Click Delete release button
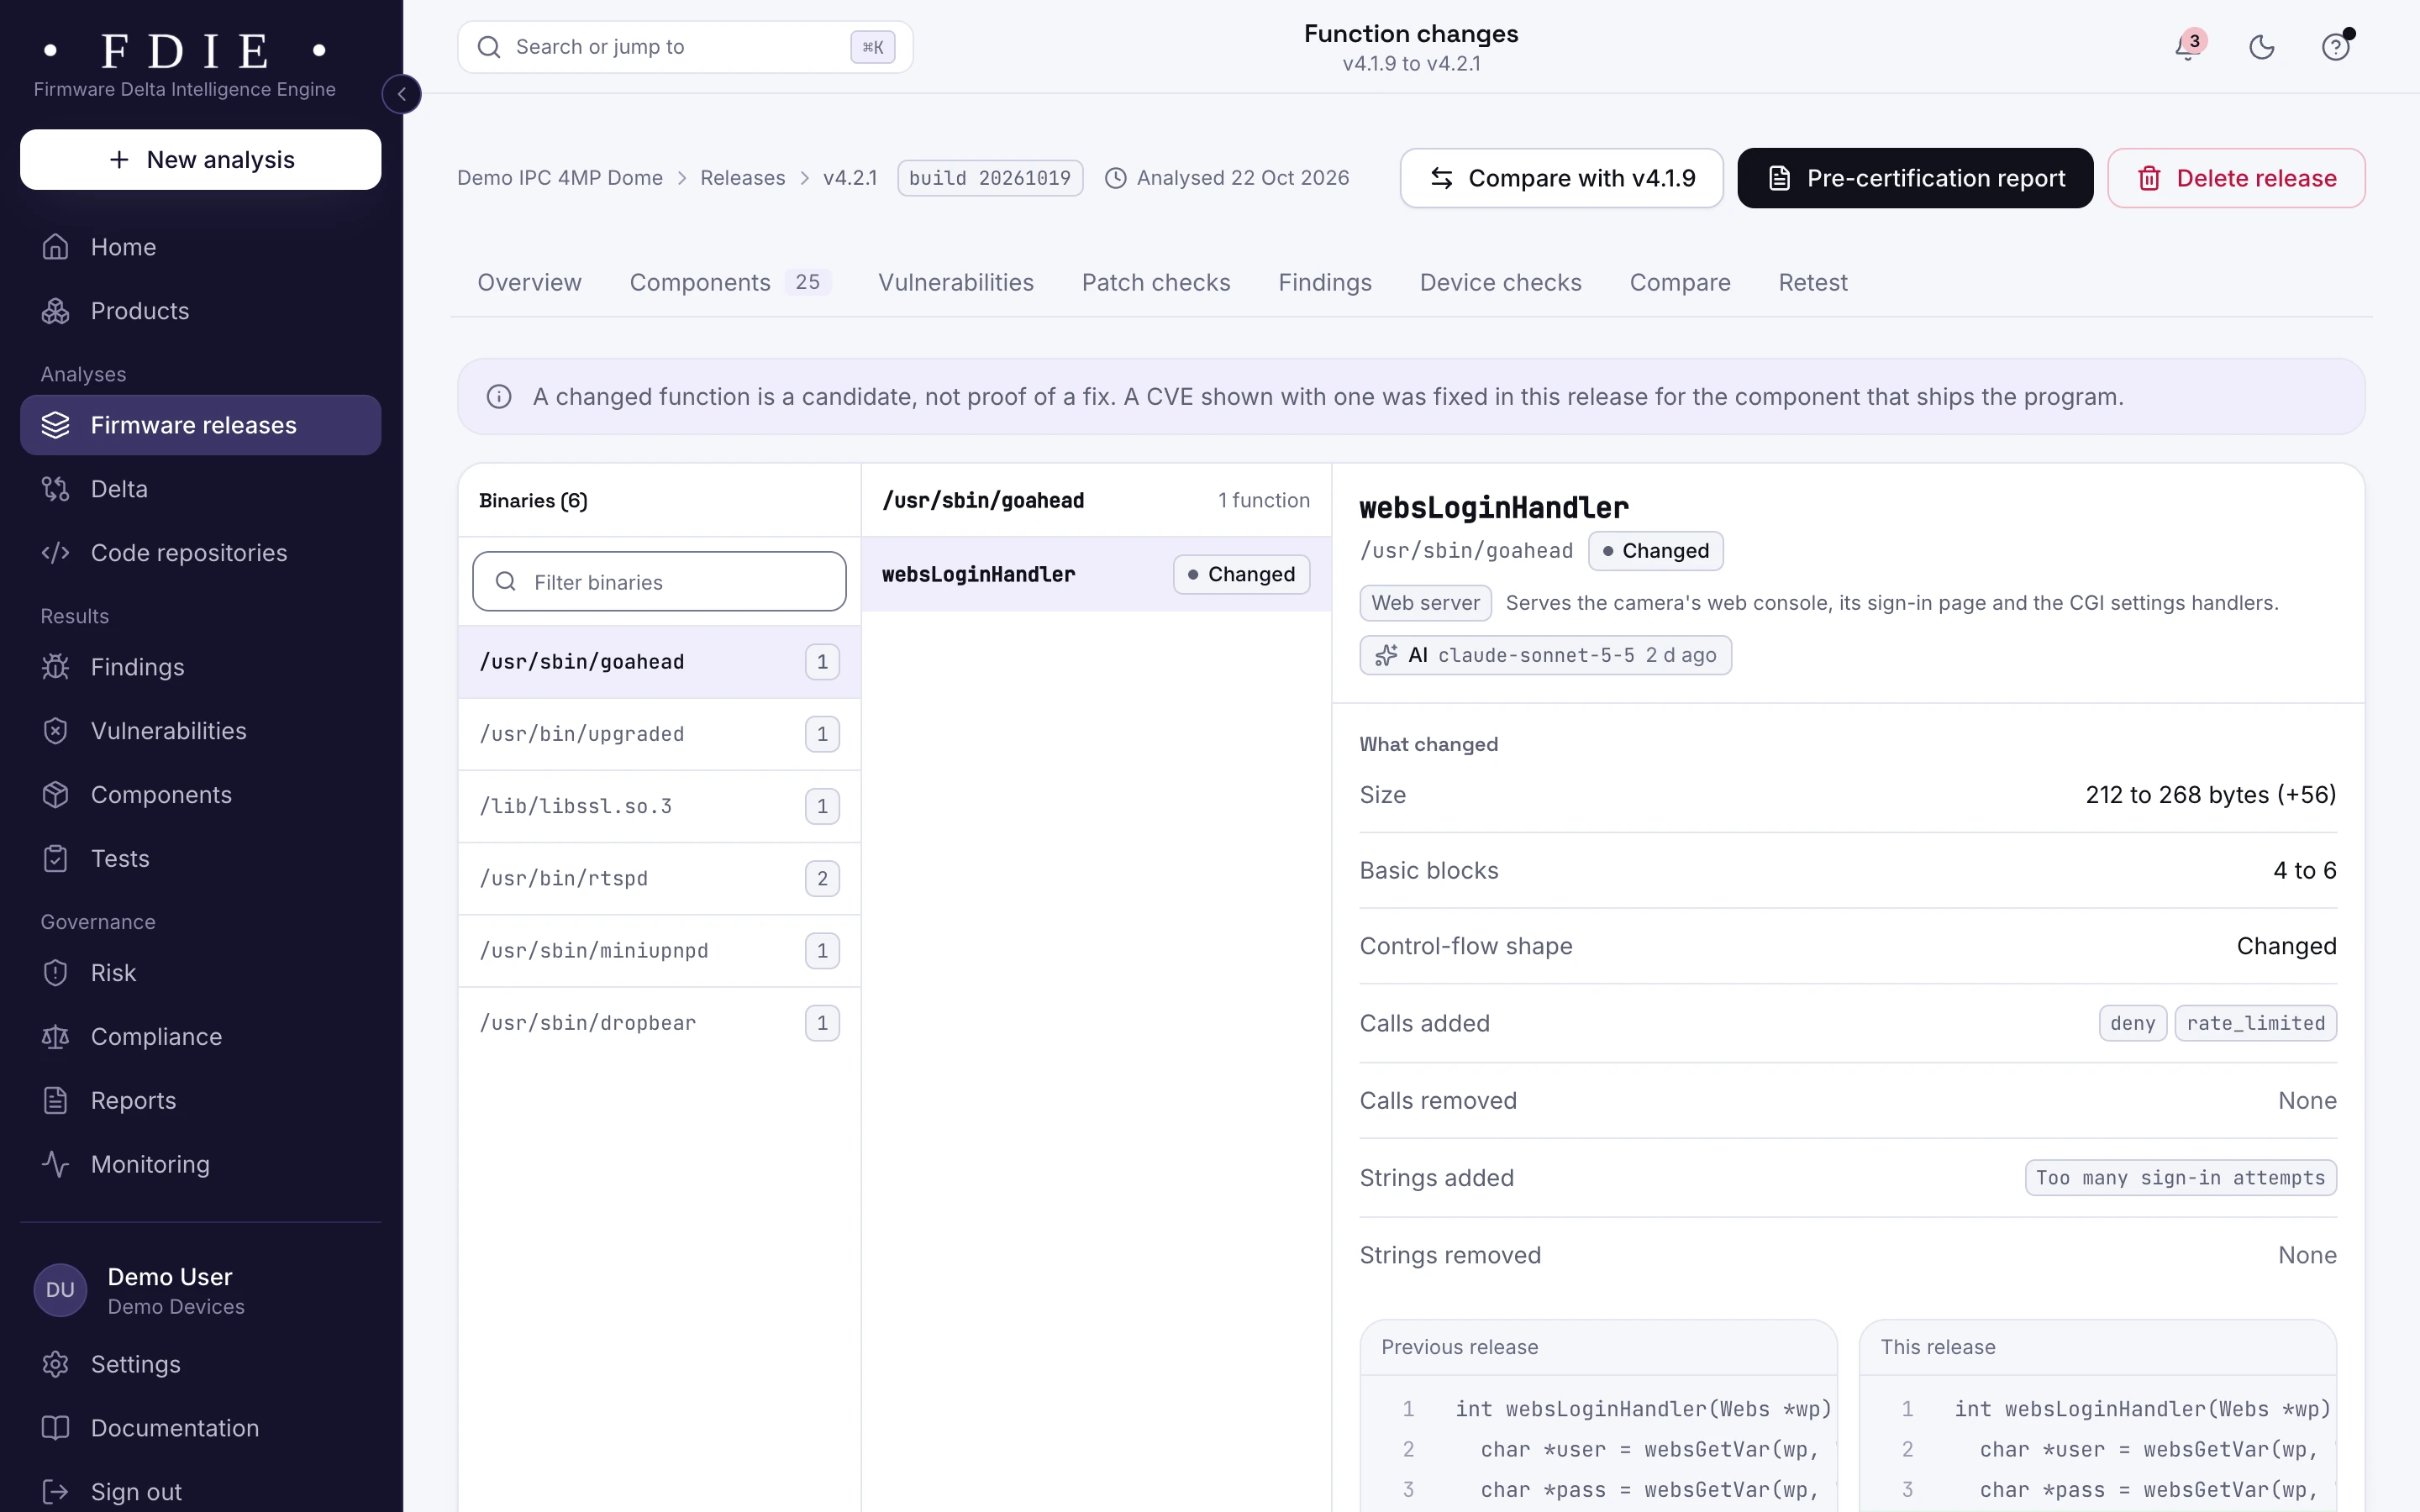This screenshot has height=1512, width=2420. [x=2236, y=178]
